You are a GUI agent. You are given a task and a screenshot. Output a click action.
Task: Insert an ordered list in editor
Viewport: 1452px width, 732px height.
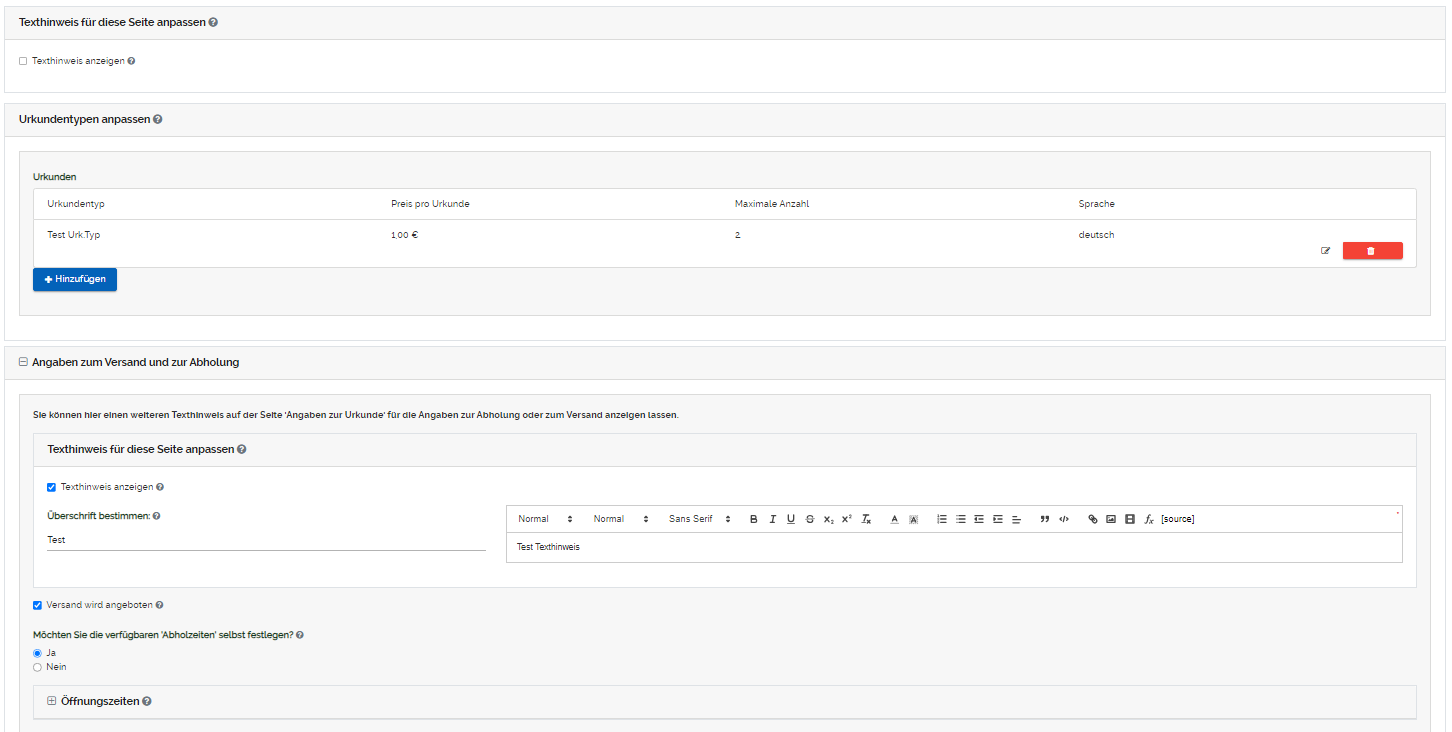coord(942,519)
